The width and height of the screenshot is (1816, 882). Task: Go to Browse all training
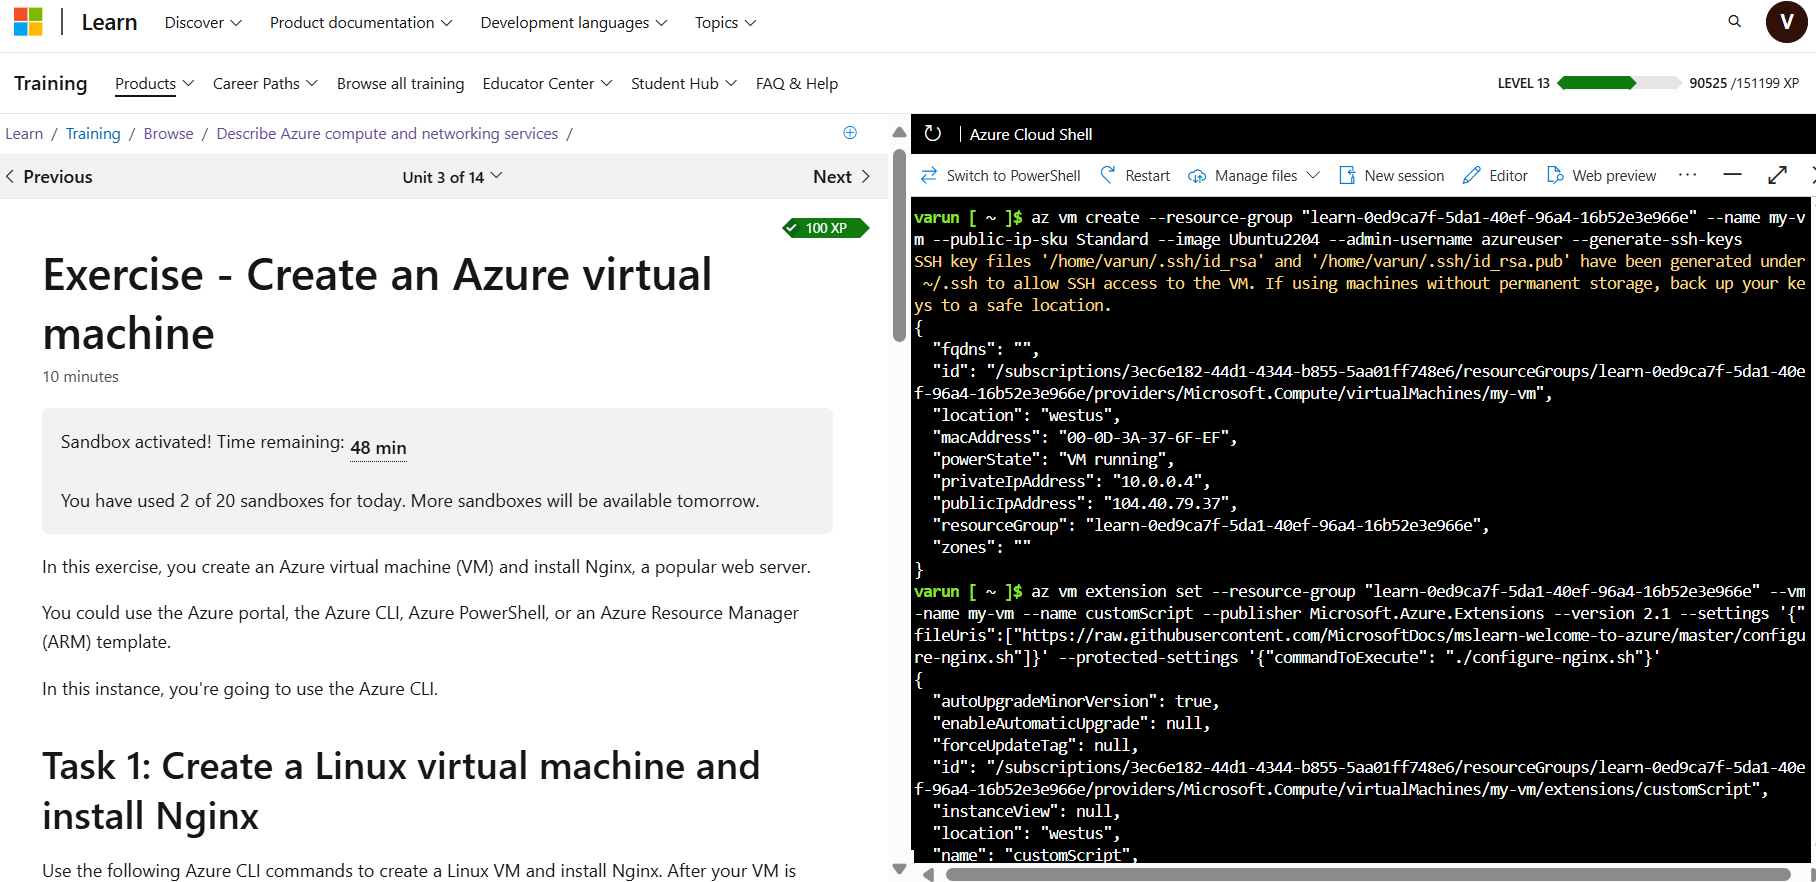tap(400, 84)
